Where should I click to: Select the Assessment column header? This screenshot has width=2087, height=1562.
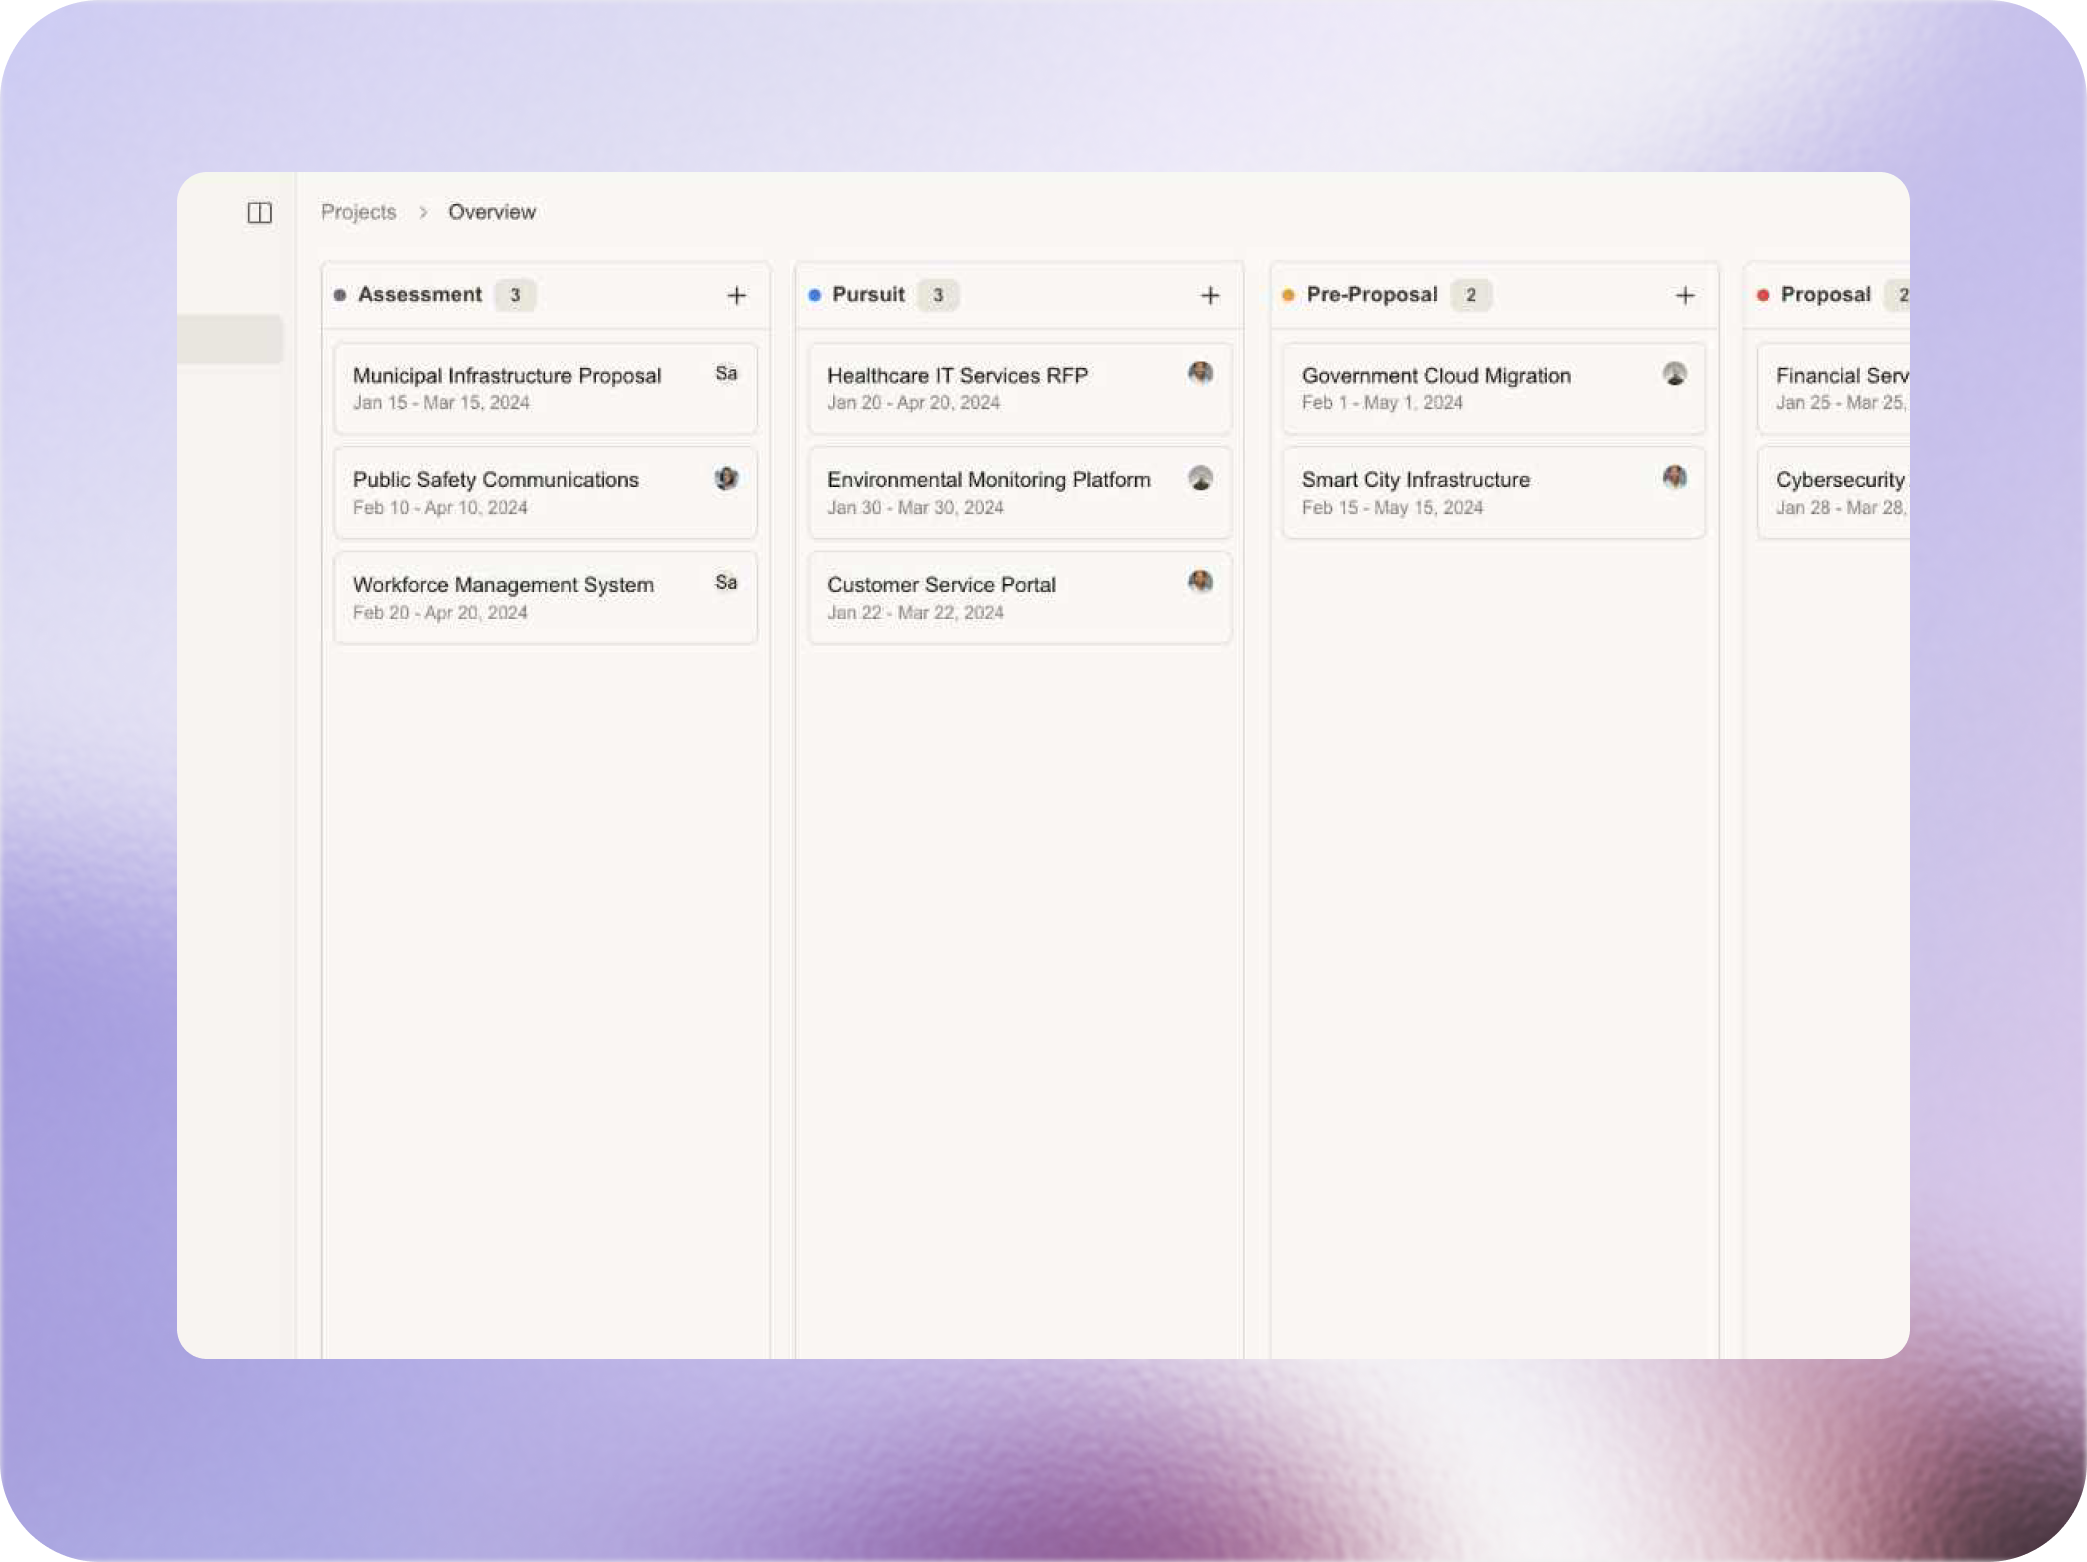coord(419,295)
